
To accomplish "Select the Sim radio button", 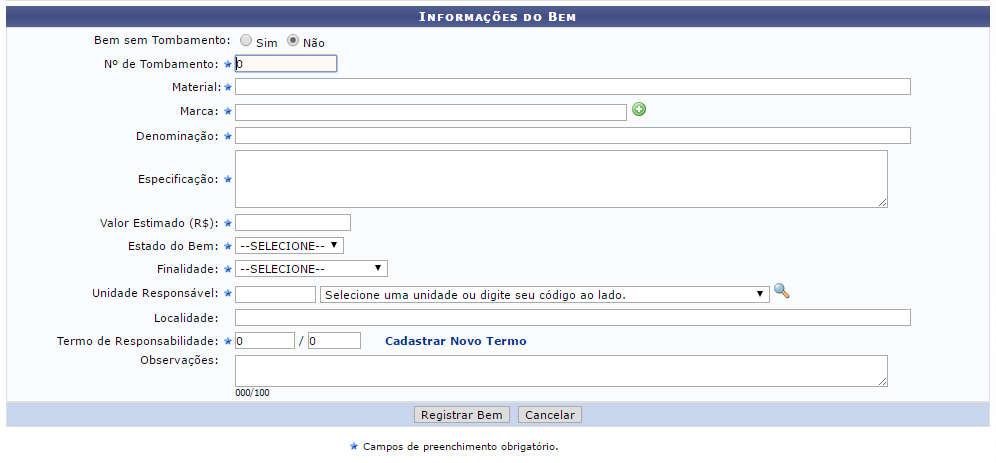I will (x=245, y=41).
